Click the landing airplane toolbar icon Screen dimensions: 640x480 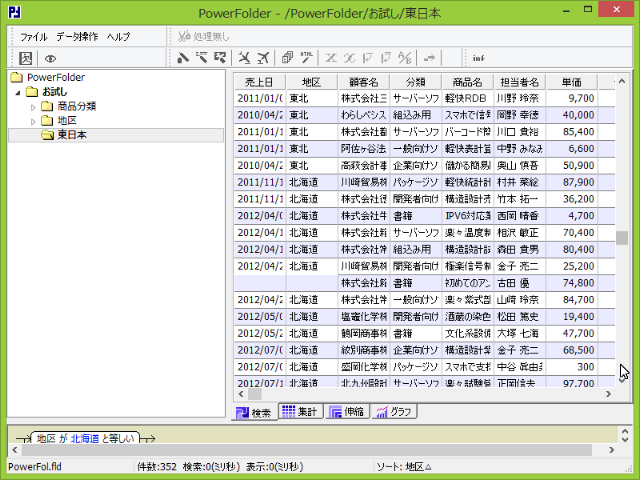[244, 58]
